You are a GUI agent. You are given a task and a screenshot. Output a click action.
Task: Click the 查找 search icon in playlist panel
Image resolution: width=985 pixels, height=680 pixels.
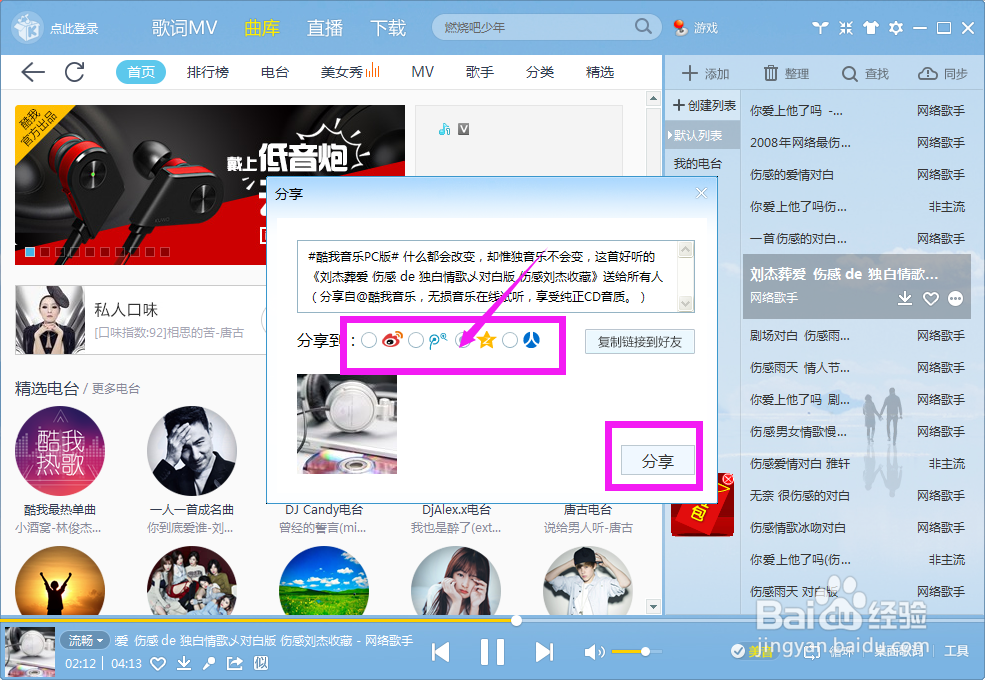pyautogui.click(x=849, y=74)
